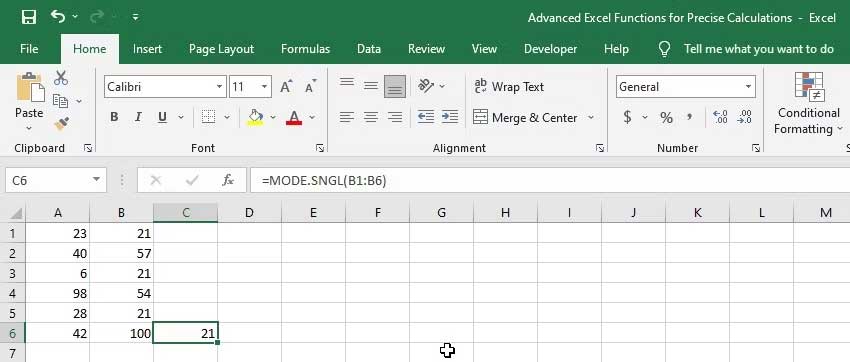Click the Cut scissors icon

click(x=61, y=78)
